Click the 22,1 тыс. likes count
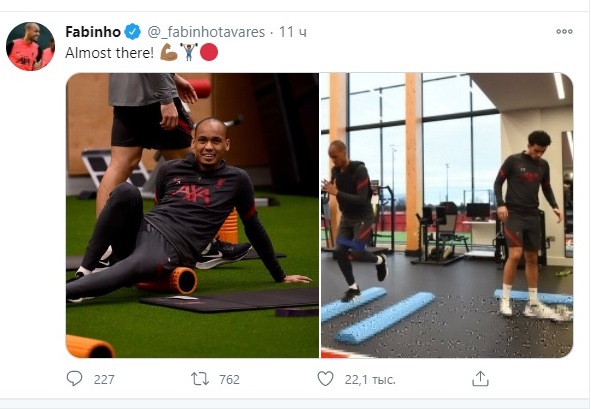Image resolution: width=591 pixels, height=409 pixels. coord(370,380)
